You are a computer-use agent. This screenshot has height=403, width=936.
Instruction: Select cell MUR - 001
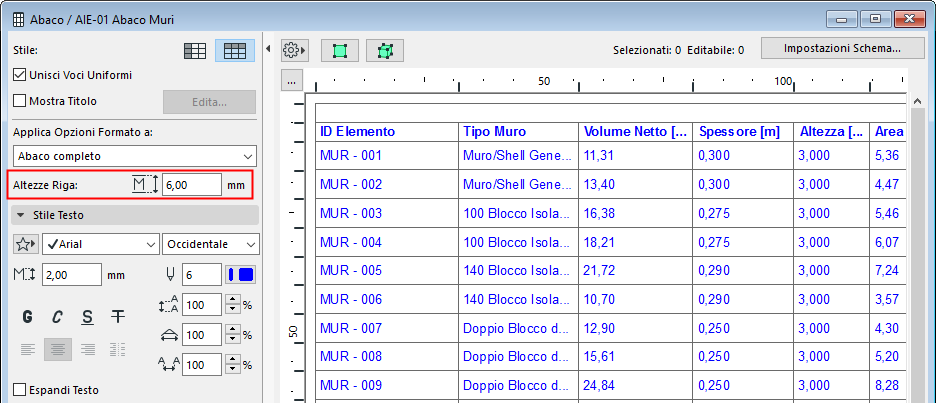coord(387,156)
